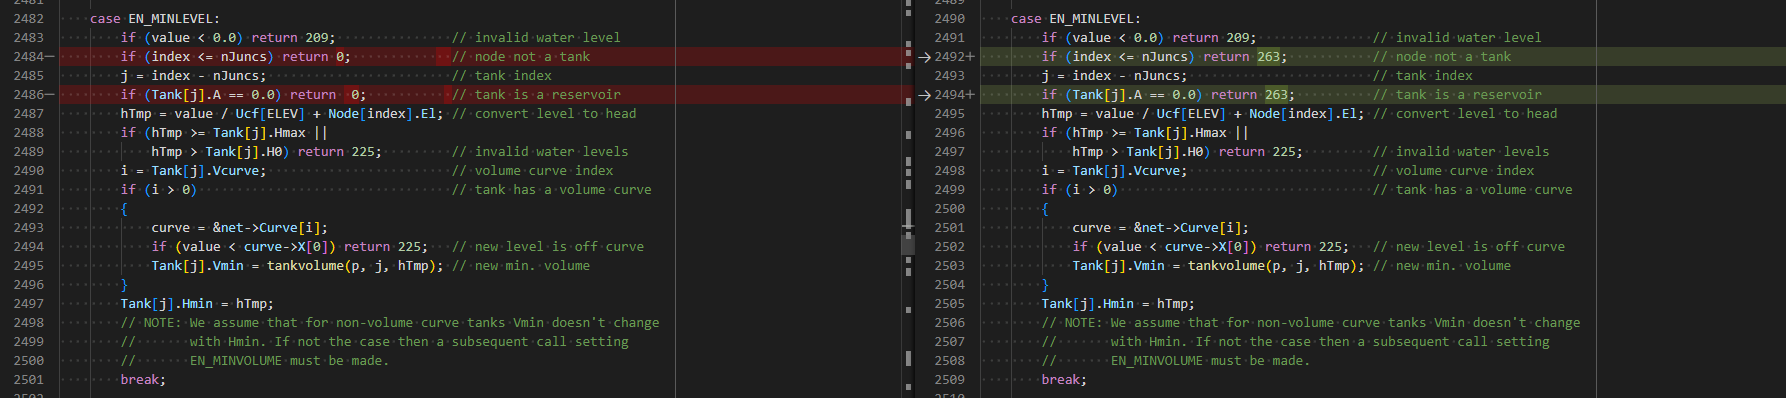
Task: Click the 'case EN_MINLEVEL:' line in right pane
Action: point(1076,19)
